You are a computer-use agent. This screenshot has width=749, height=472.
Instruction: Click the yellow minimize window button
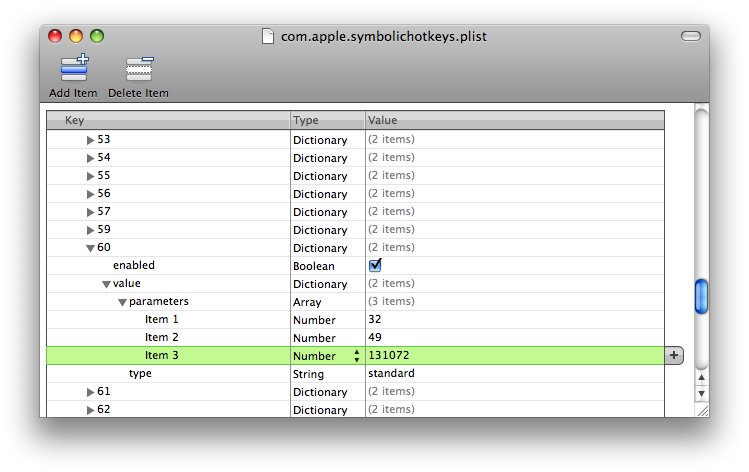point(76,36)
